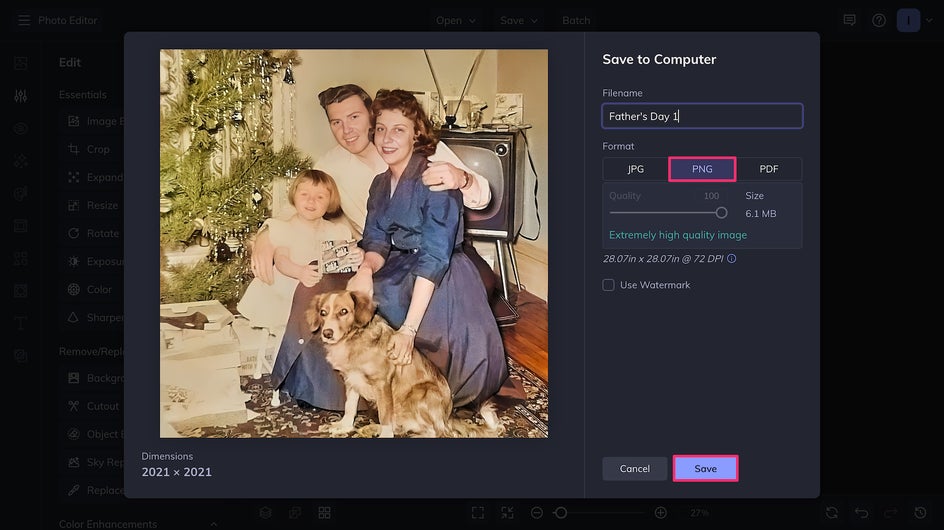The image size is (944, 530).
Task: Switch format to PDF
Action: point(768,169)
